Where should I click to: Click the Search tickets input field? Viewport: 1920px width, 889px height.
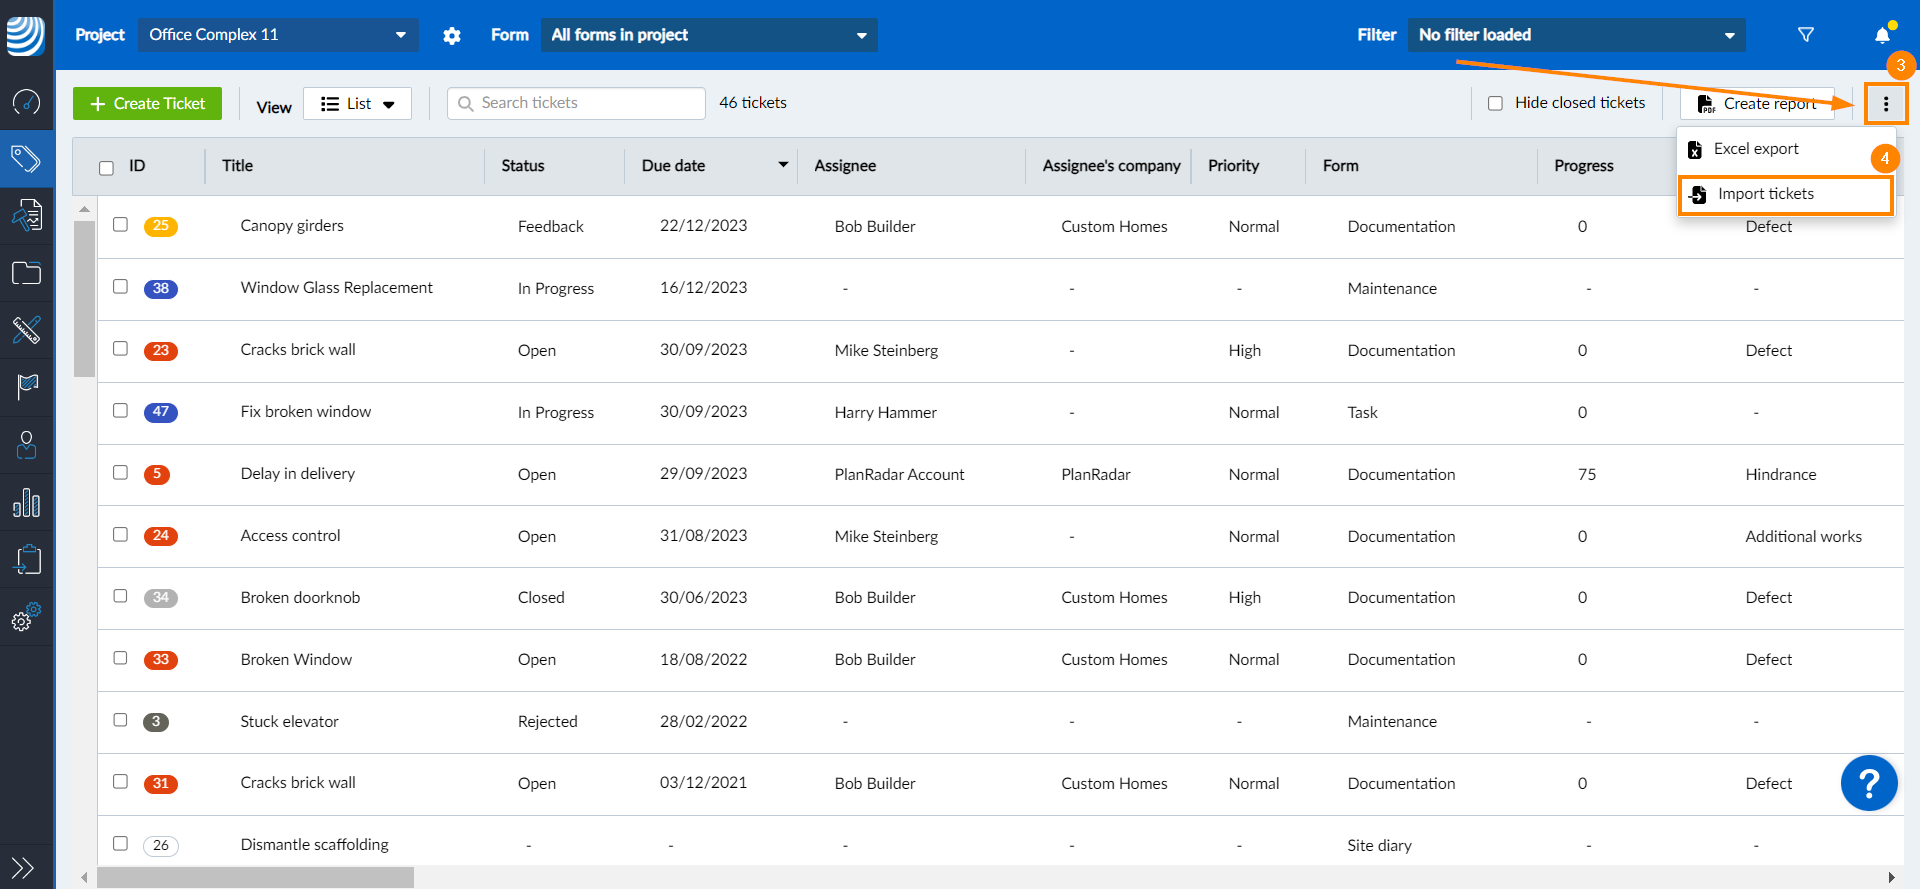pos(577,103)
